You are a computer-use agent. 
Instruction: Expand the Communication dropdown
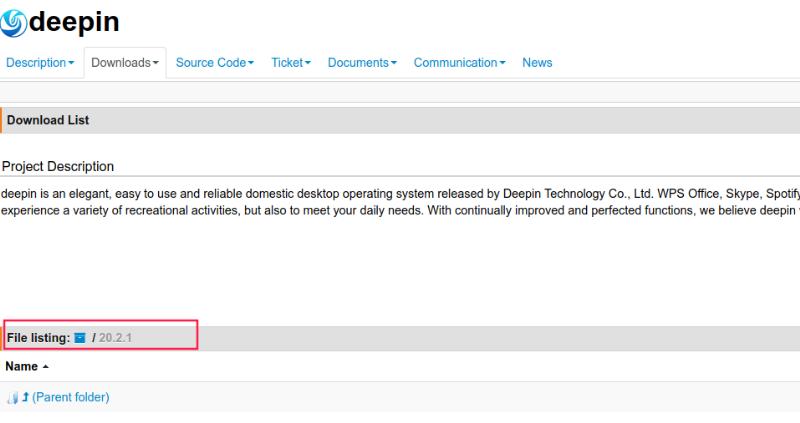(x=459, y=62)
